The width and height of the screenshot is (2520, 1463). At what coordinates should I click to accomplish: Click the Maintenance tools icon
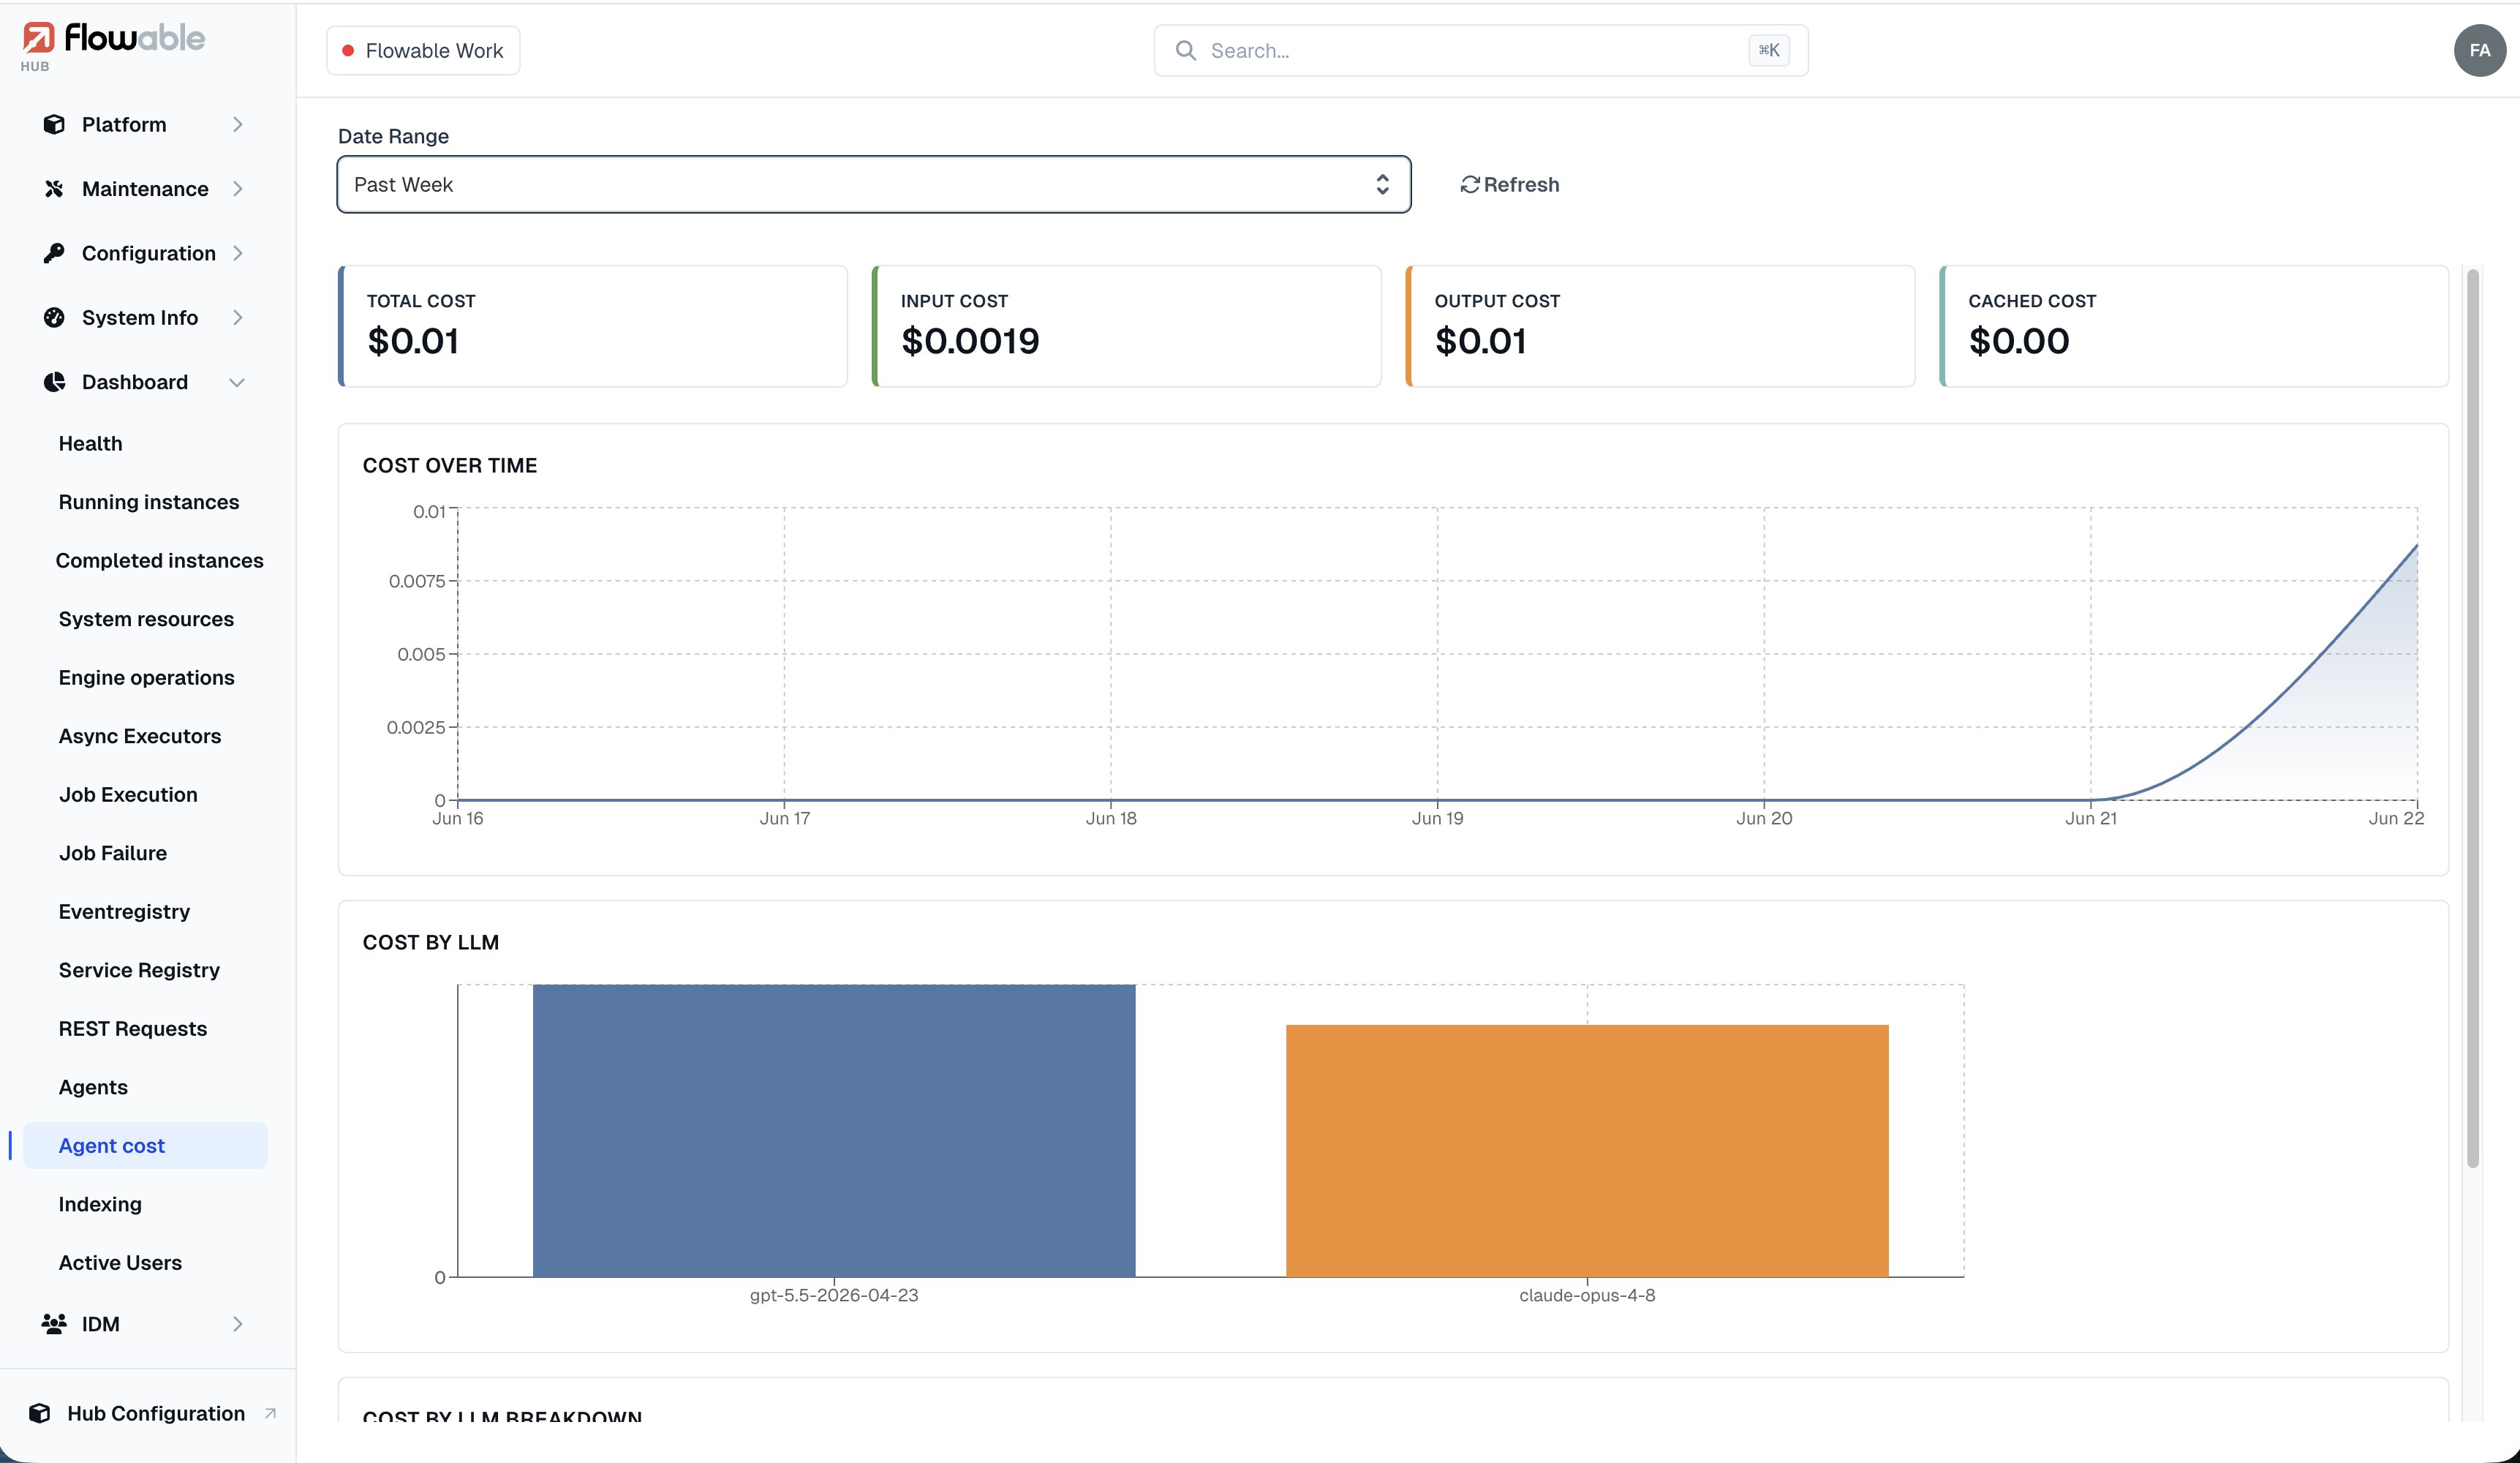54,189
